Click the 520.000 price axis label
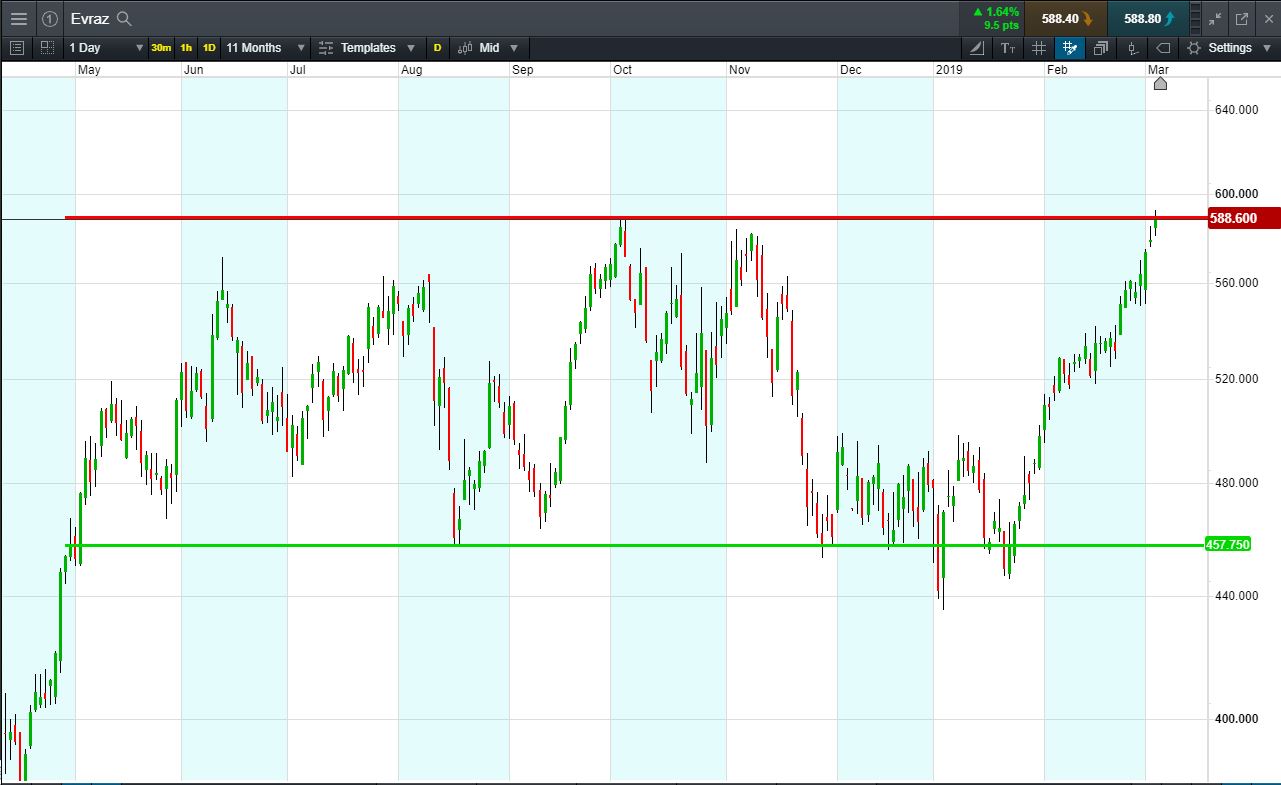Screen dimensions: 1281x785 (1236, 379)
